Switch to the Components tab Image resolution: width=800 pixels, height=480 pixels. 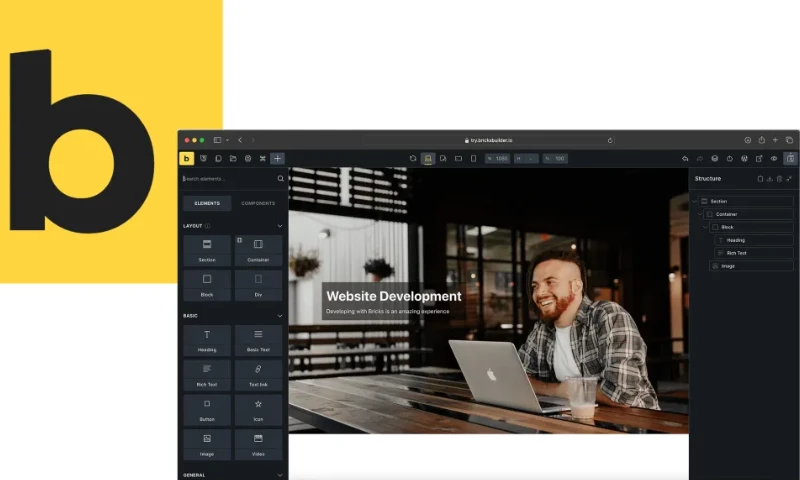coord(258,203)
